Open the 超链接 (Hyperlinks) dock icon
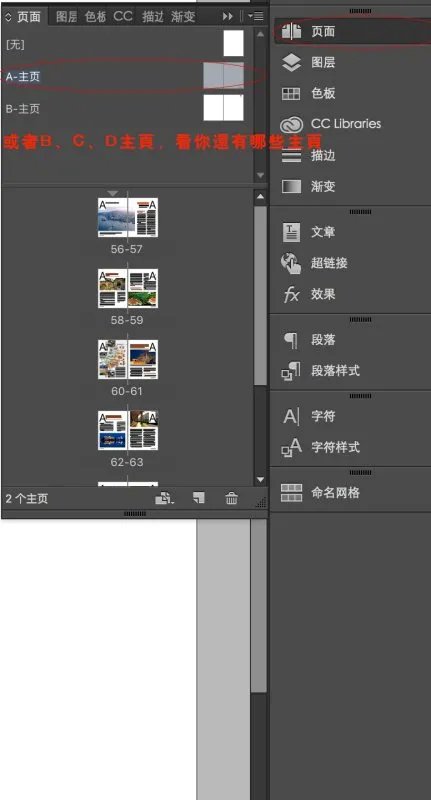The image size is (431, 800). pyautogui.click(x=291, y=263)
